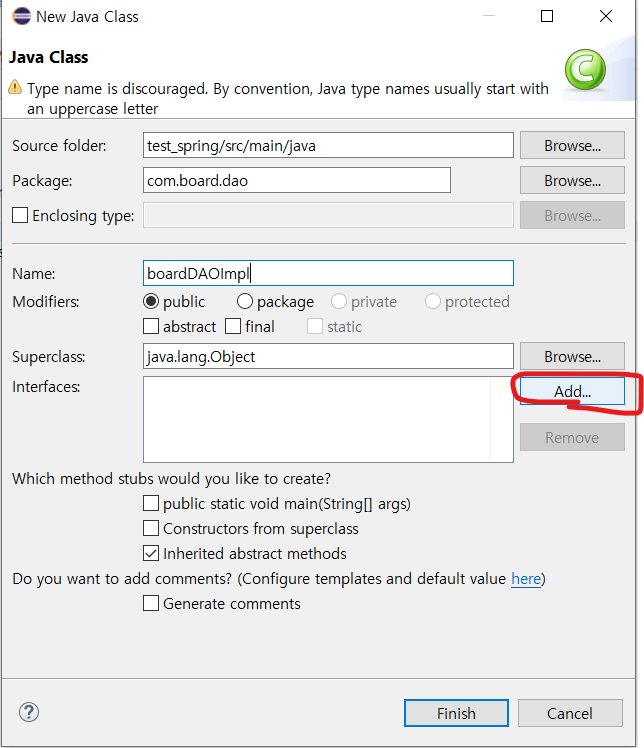
Task: Click into the Source folder text field
Action: 328,145
